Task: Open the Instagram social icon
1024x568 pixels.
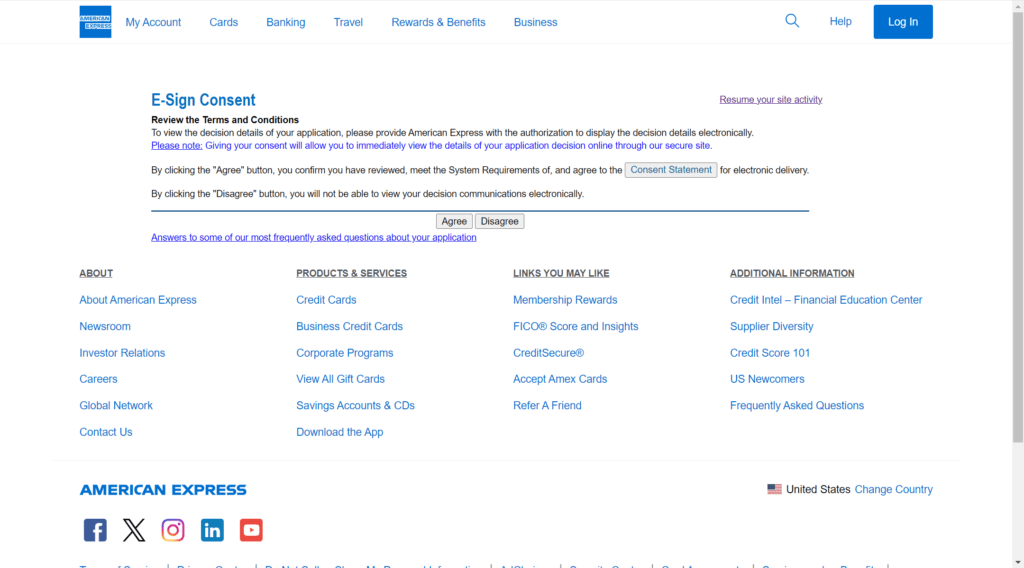Action: click(173, 530)
